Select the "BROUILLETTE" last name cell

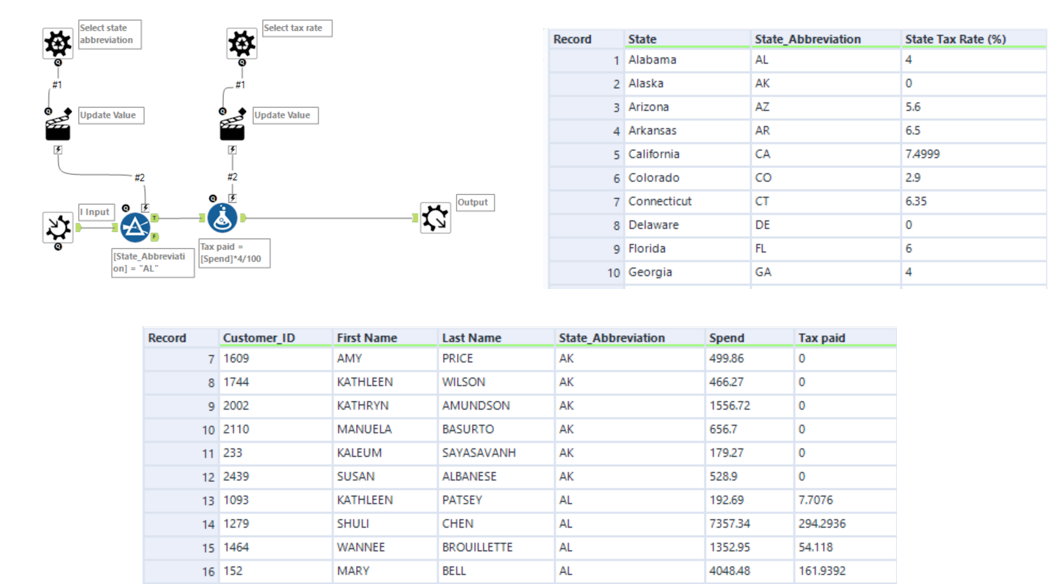(x=477, y=547)
